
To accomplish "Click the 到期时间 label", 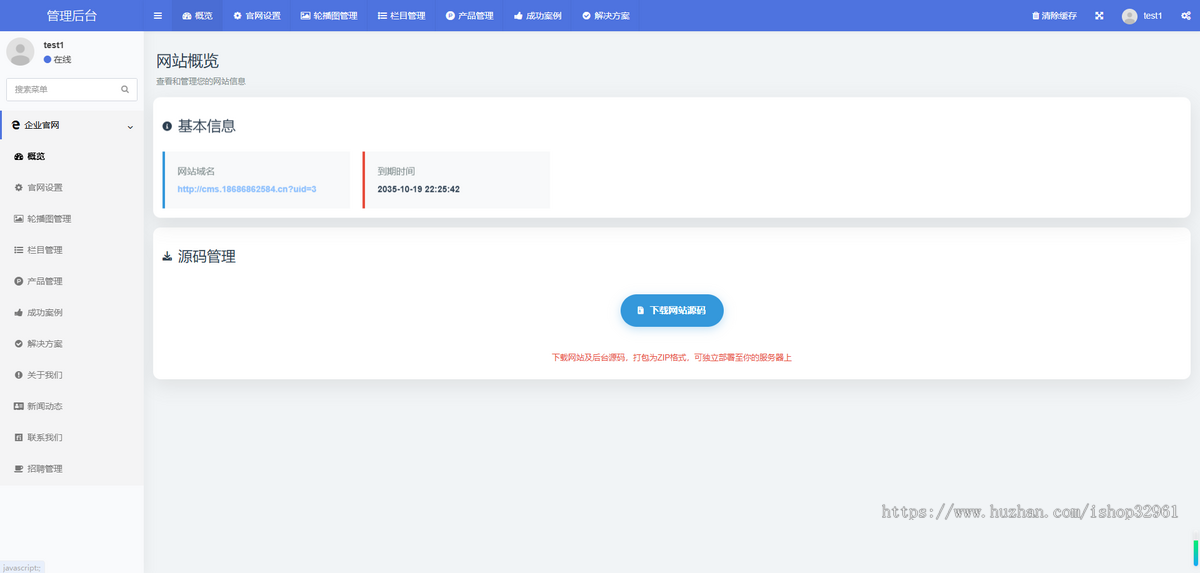I will pyautogui.click(x=396, y=171).
